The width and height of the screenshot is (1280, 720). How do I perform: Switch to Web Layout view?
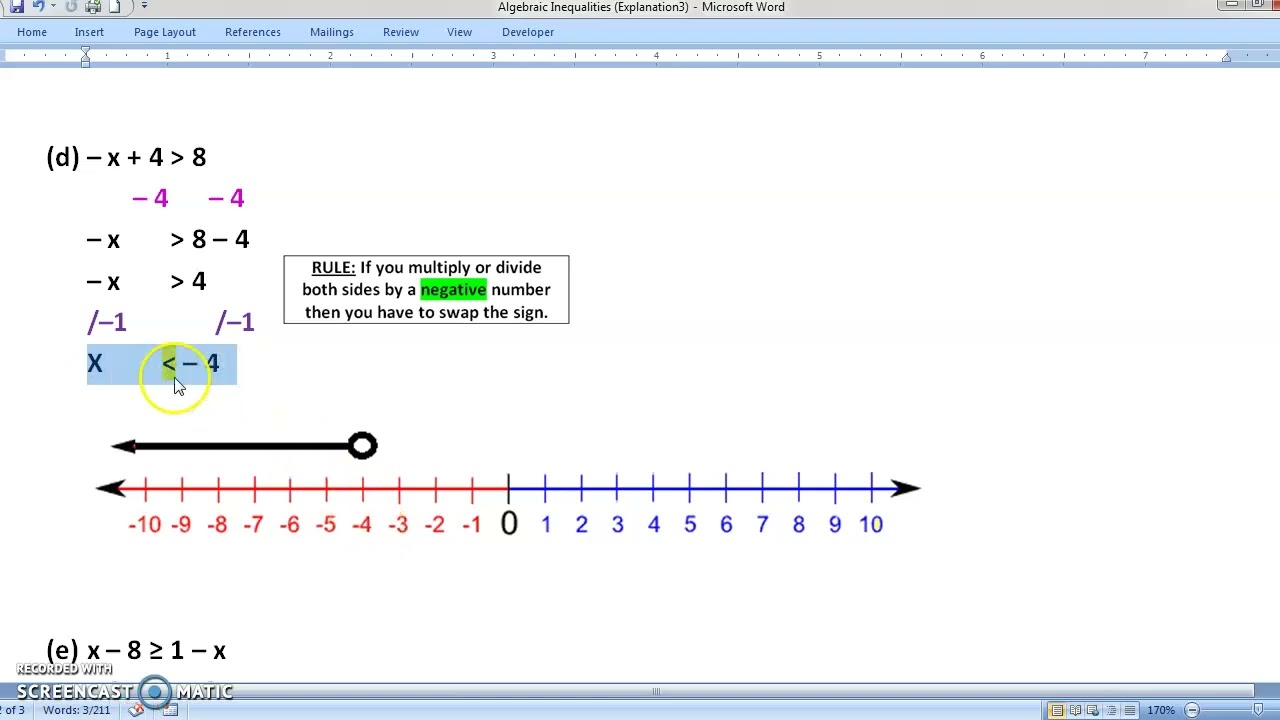pyautogui.click(x=1093, y=710)
